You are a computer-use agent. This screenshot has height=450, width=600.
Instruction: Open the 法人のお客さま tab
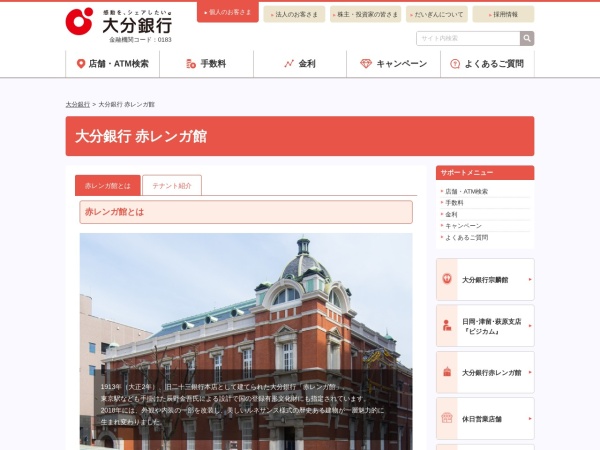294,15
